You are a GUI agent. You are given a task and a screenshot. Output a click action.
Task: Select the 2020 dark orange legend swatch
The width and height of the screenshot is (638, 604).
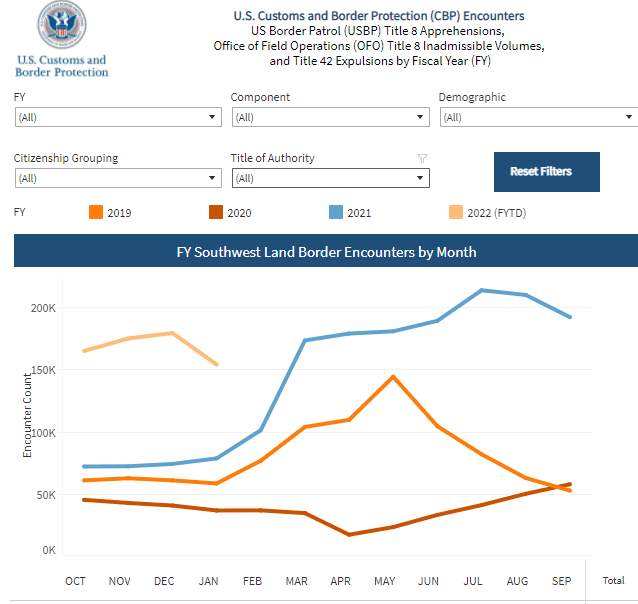216,212
